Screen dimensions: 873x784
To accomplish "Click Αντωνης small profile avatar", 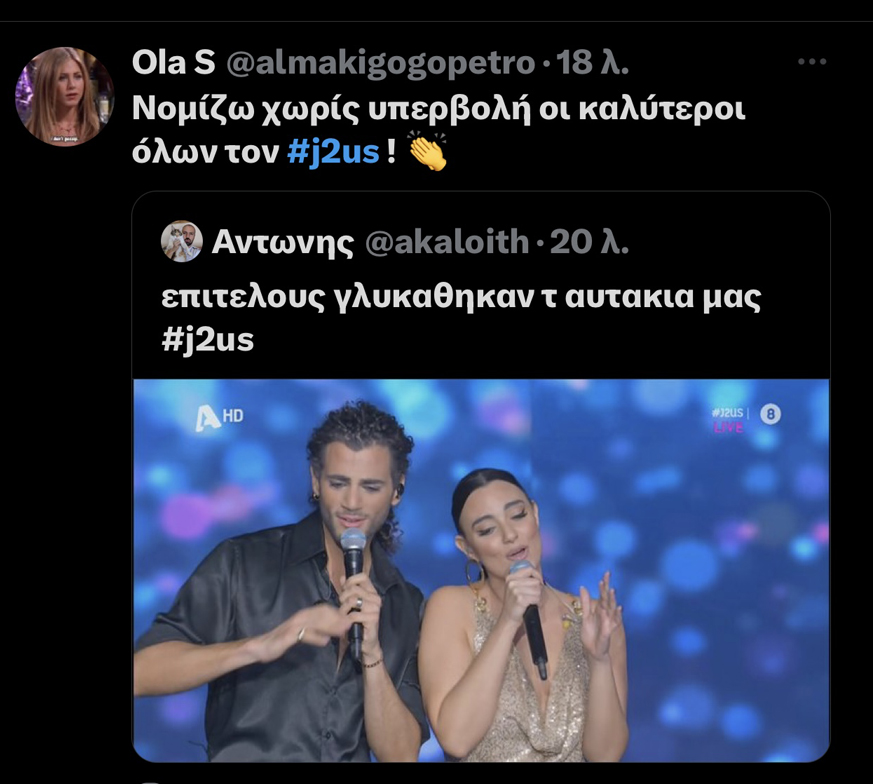I will pos(182,241).
